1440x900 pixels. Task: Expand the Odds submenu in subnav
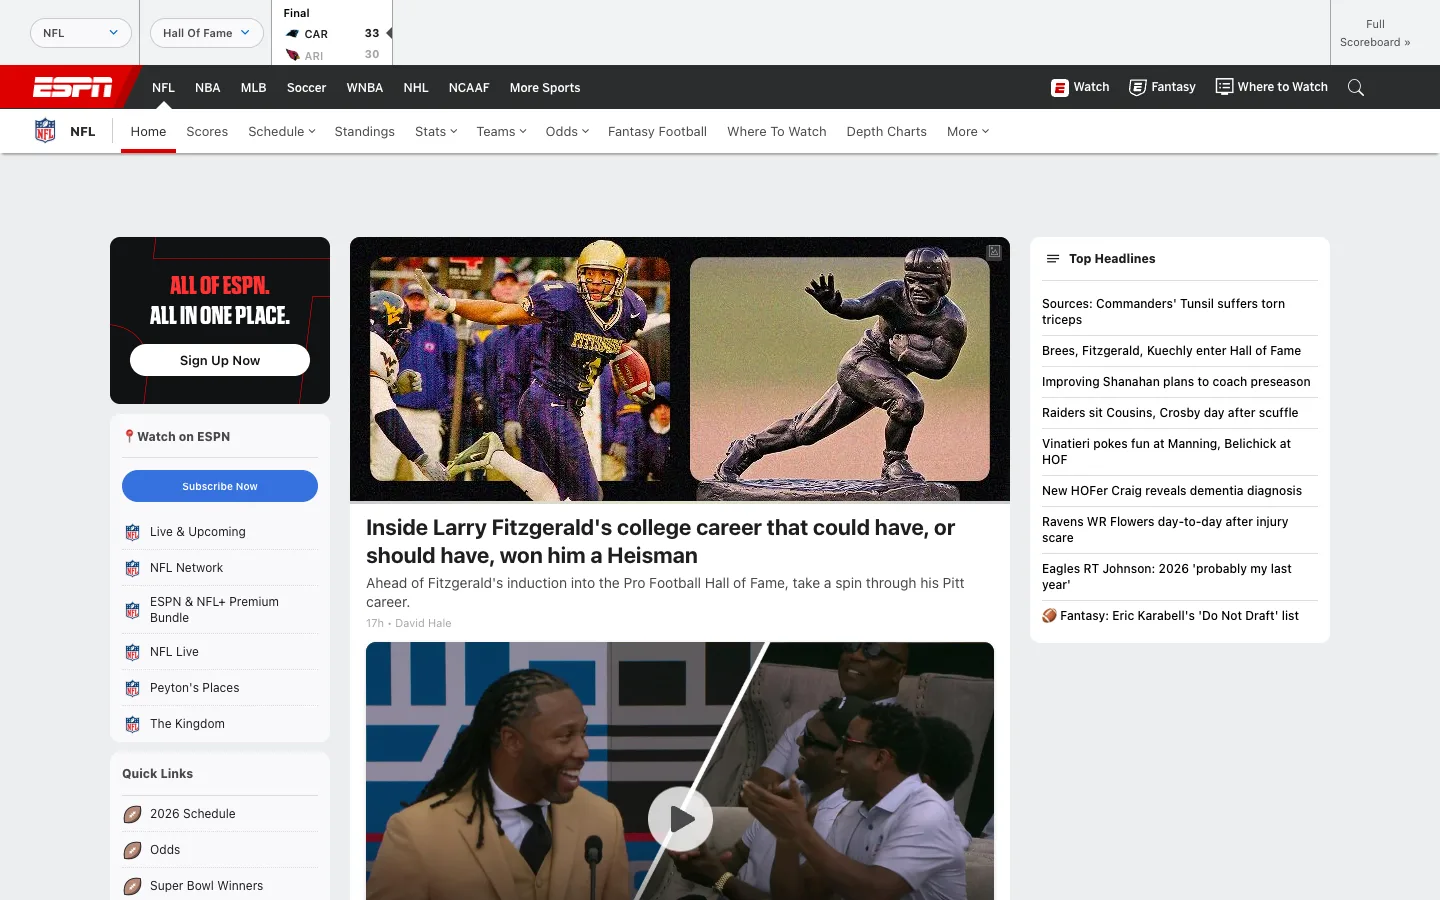pos(567,131)
